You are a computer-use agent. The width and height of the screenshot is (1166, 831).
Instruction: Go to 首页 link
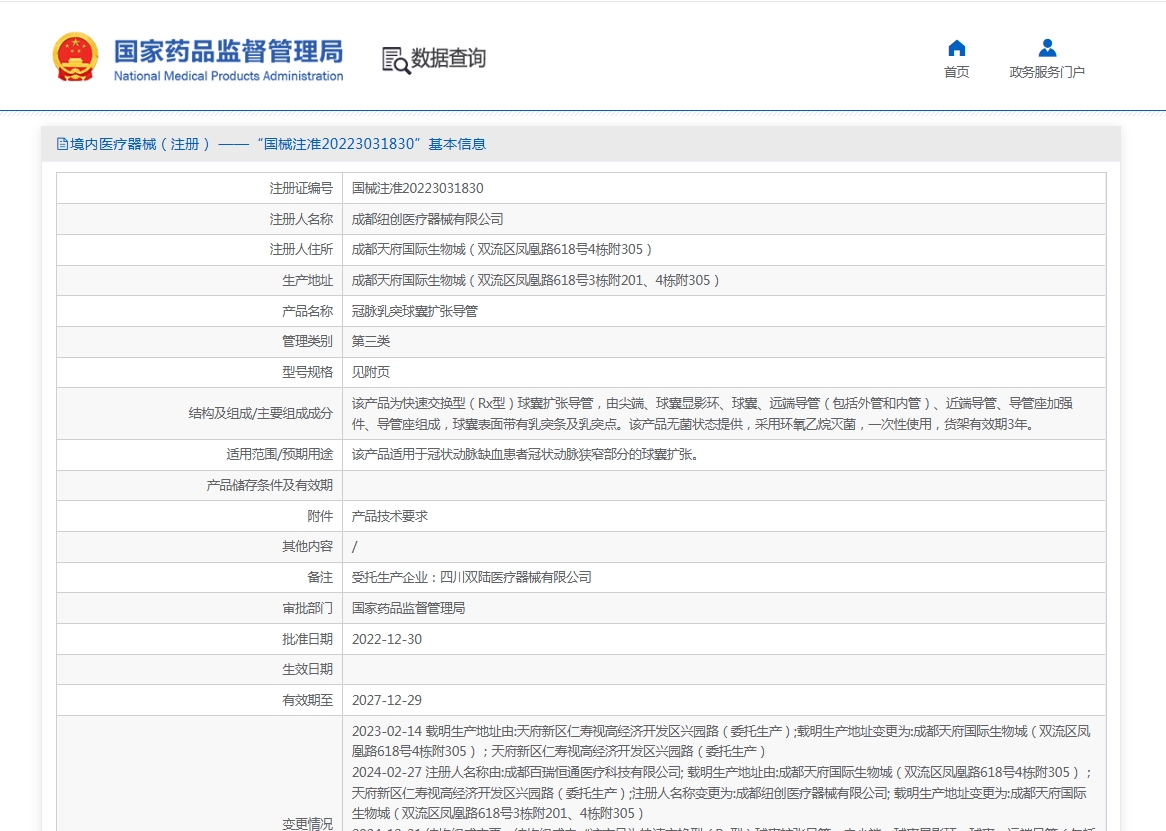(956, 72)
